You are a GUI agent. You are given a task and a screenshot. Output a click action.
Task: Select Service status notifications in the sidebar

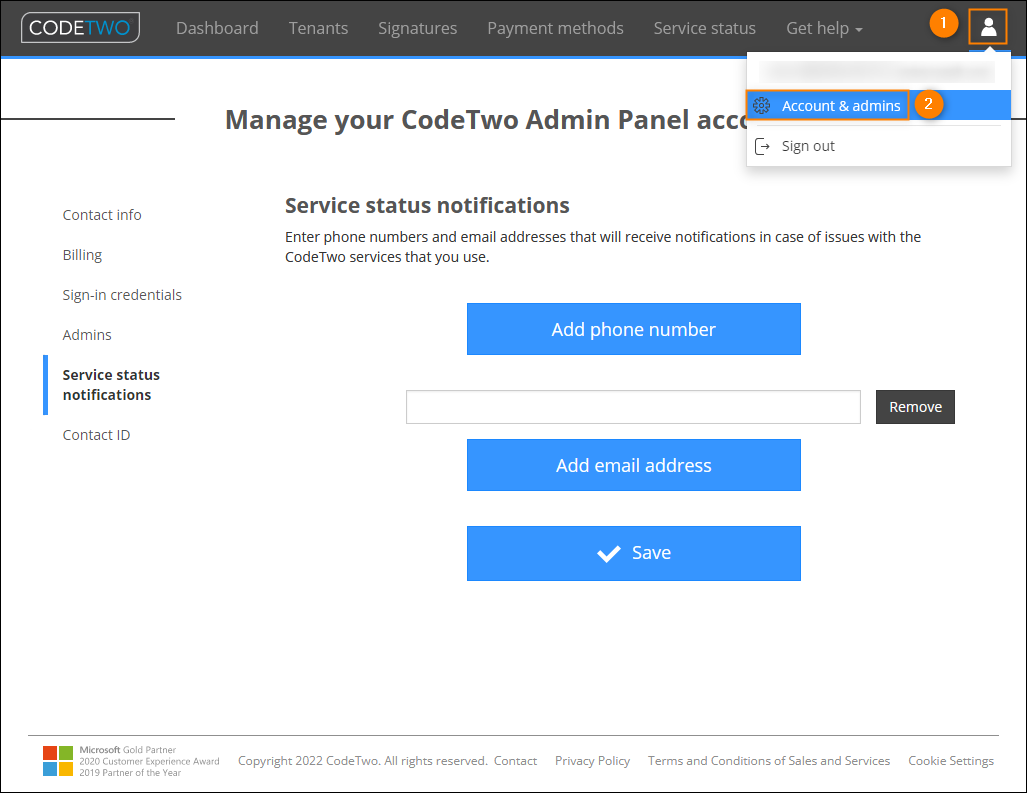click(111, 385)
